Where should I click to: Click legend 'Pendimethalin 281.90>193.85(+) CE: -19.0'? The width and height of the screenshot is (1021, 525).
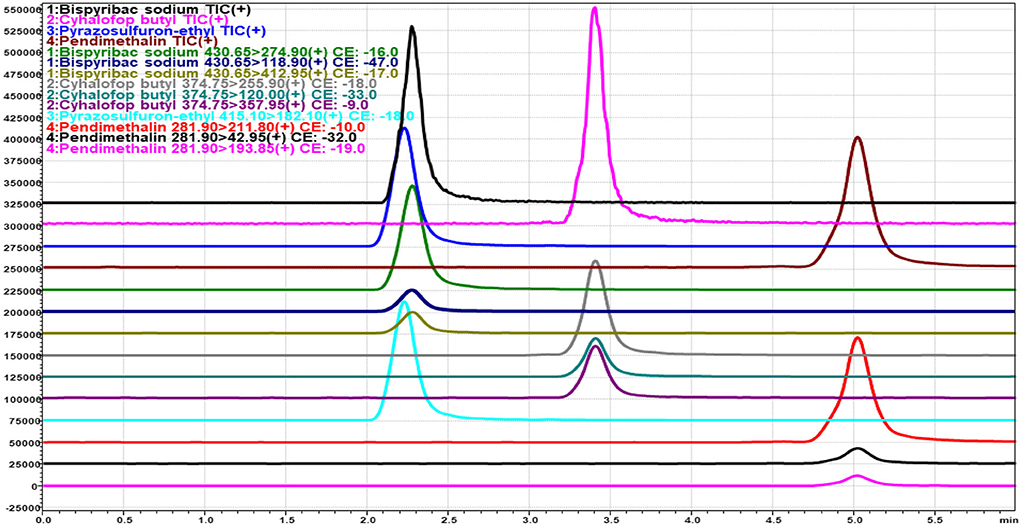[x=206, y=149]
